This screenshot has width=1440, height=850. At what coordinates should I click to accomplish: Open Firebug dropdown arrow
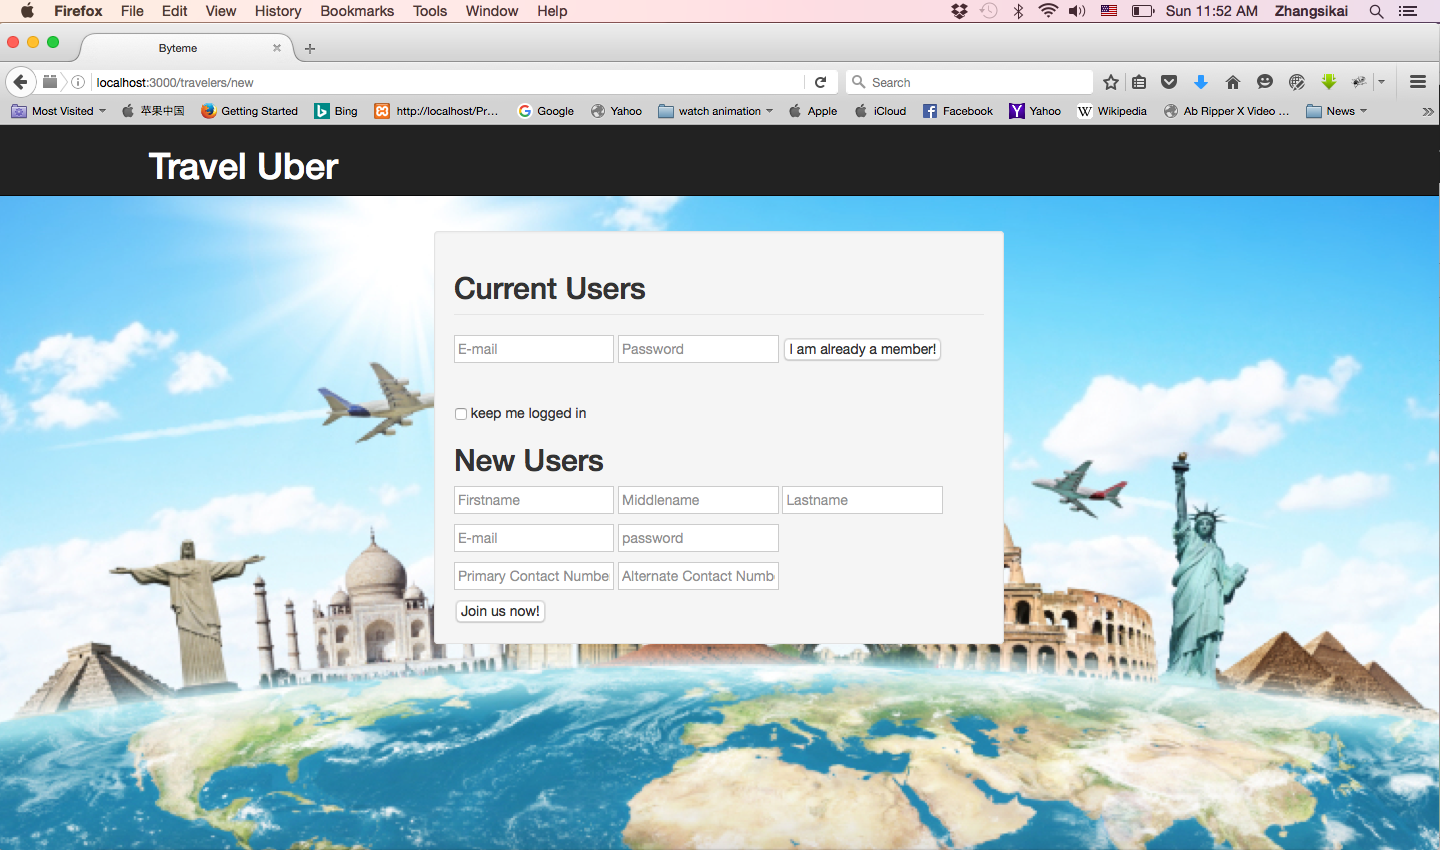[1381, 82]
